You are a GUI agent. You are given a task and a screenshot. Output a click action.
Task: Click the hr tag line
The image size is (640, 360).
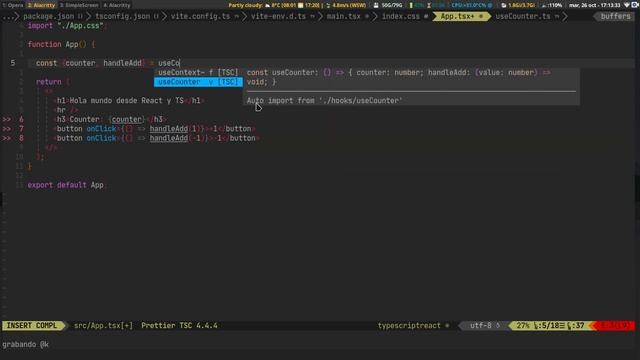click(65, 110)
